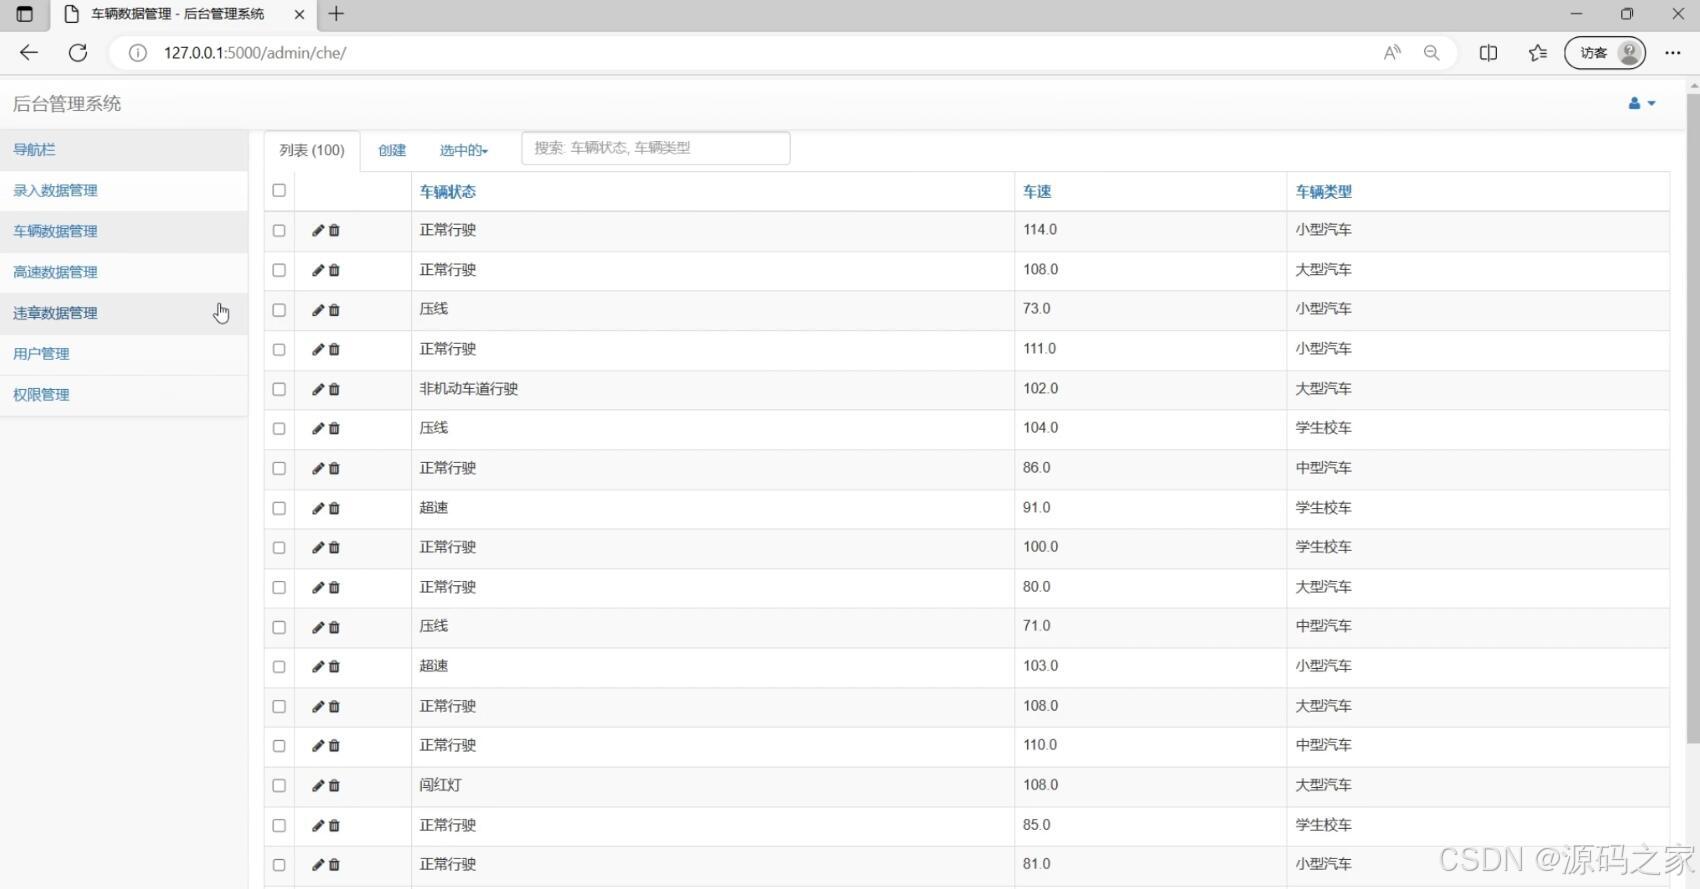Edit the 压线 71.0 中型汽车 row
The height and width of the screenshot is (889, 1700).
(x=318, y=627)
